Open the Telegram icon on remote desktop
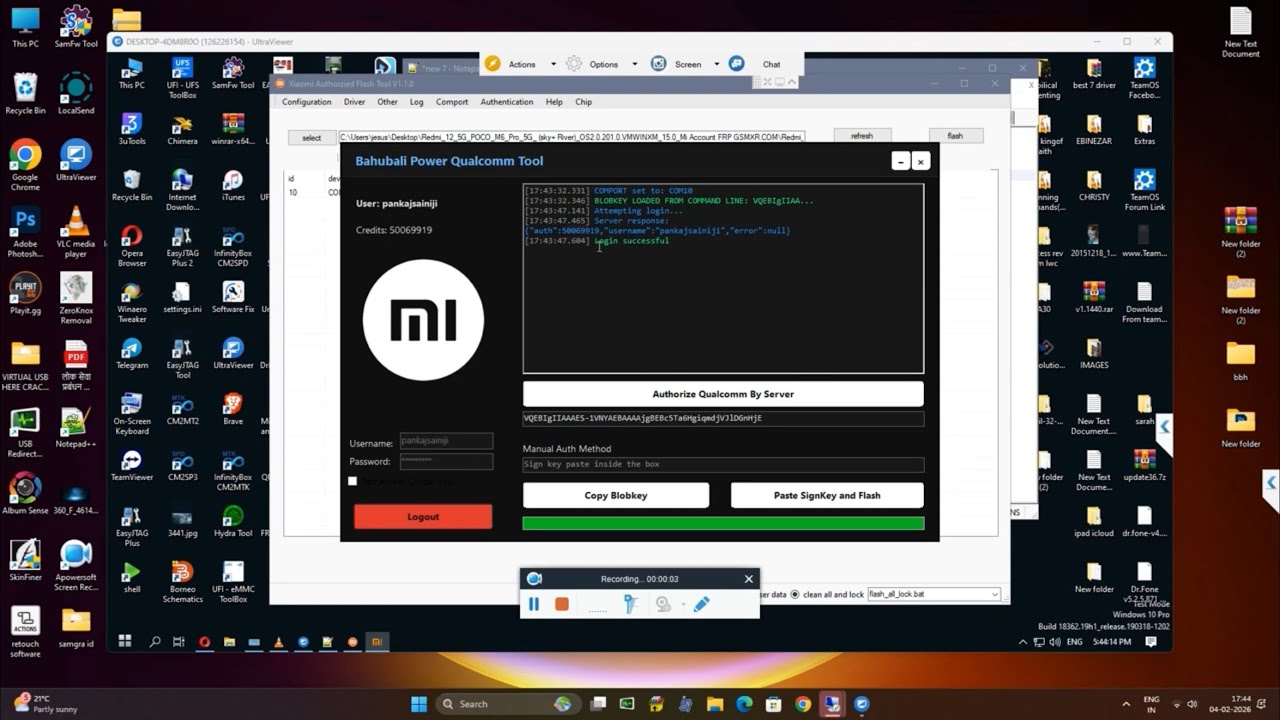The height and width of the screenshot is (720, 1280). pyautogui.click(x=131, y=353)
